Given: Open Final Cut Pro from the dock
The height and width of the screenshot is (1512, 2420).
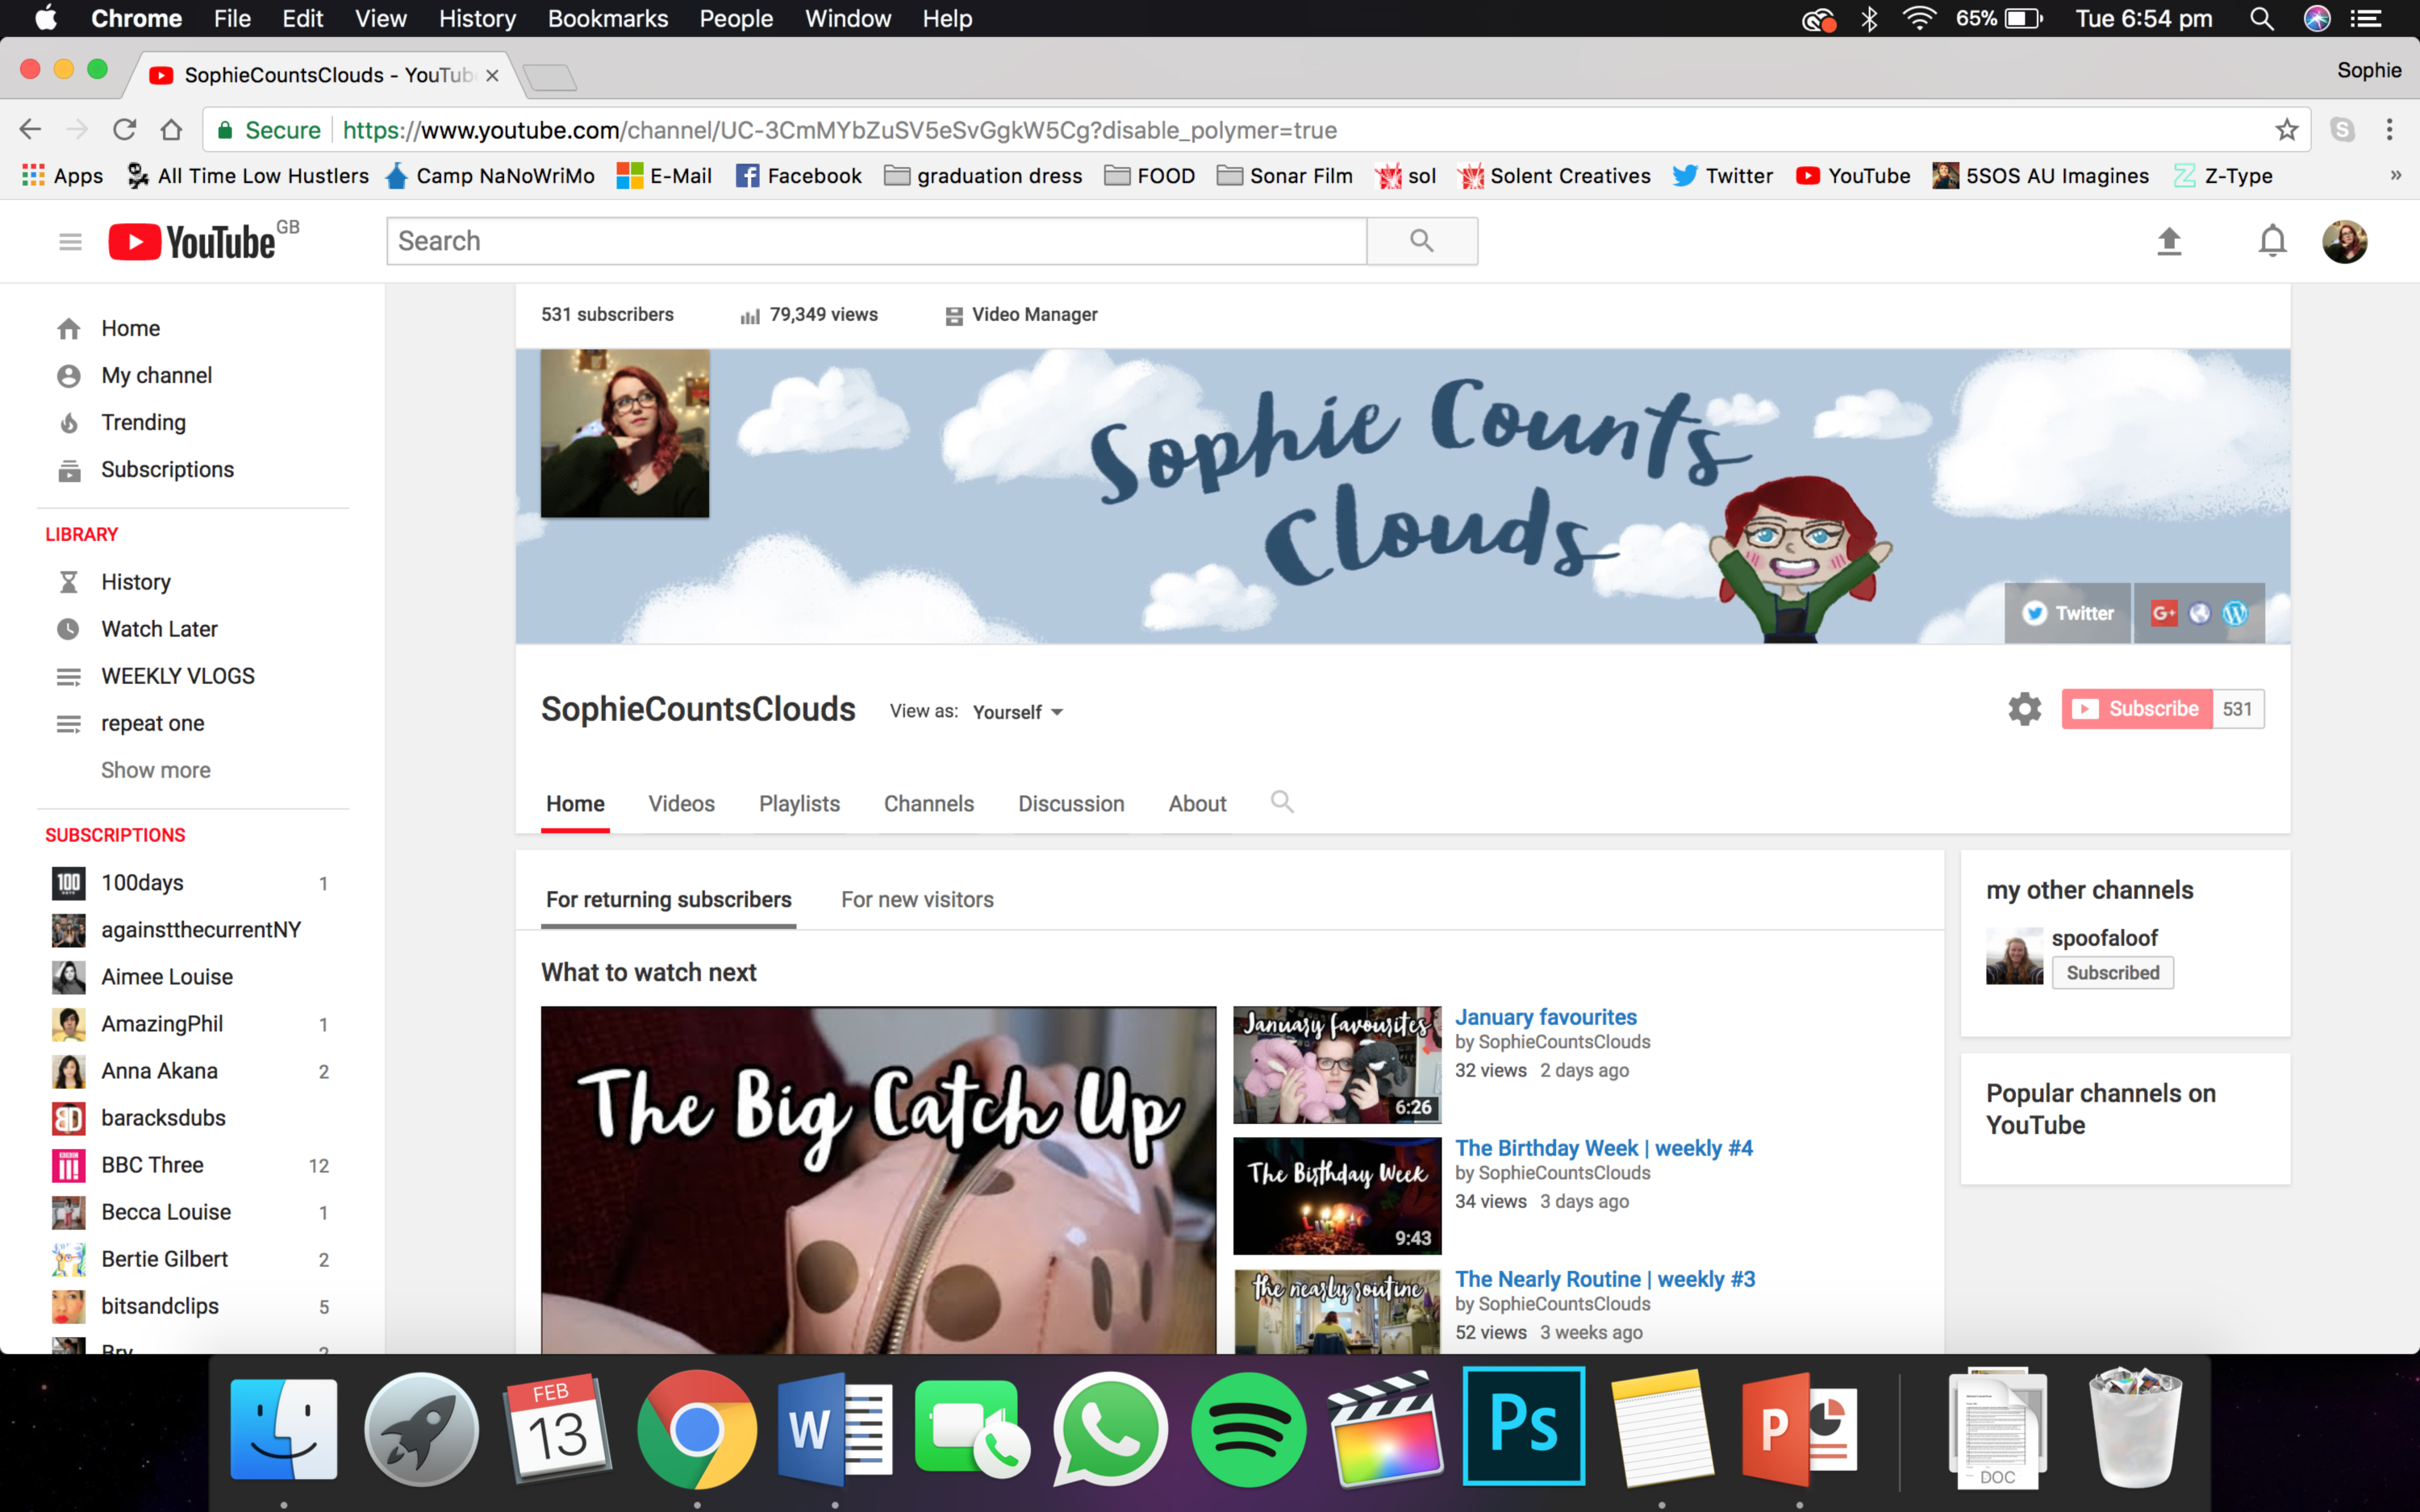Looking at the screenshot, I should coord(1386,1429).
